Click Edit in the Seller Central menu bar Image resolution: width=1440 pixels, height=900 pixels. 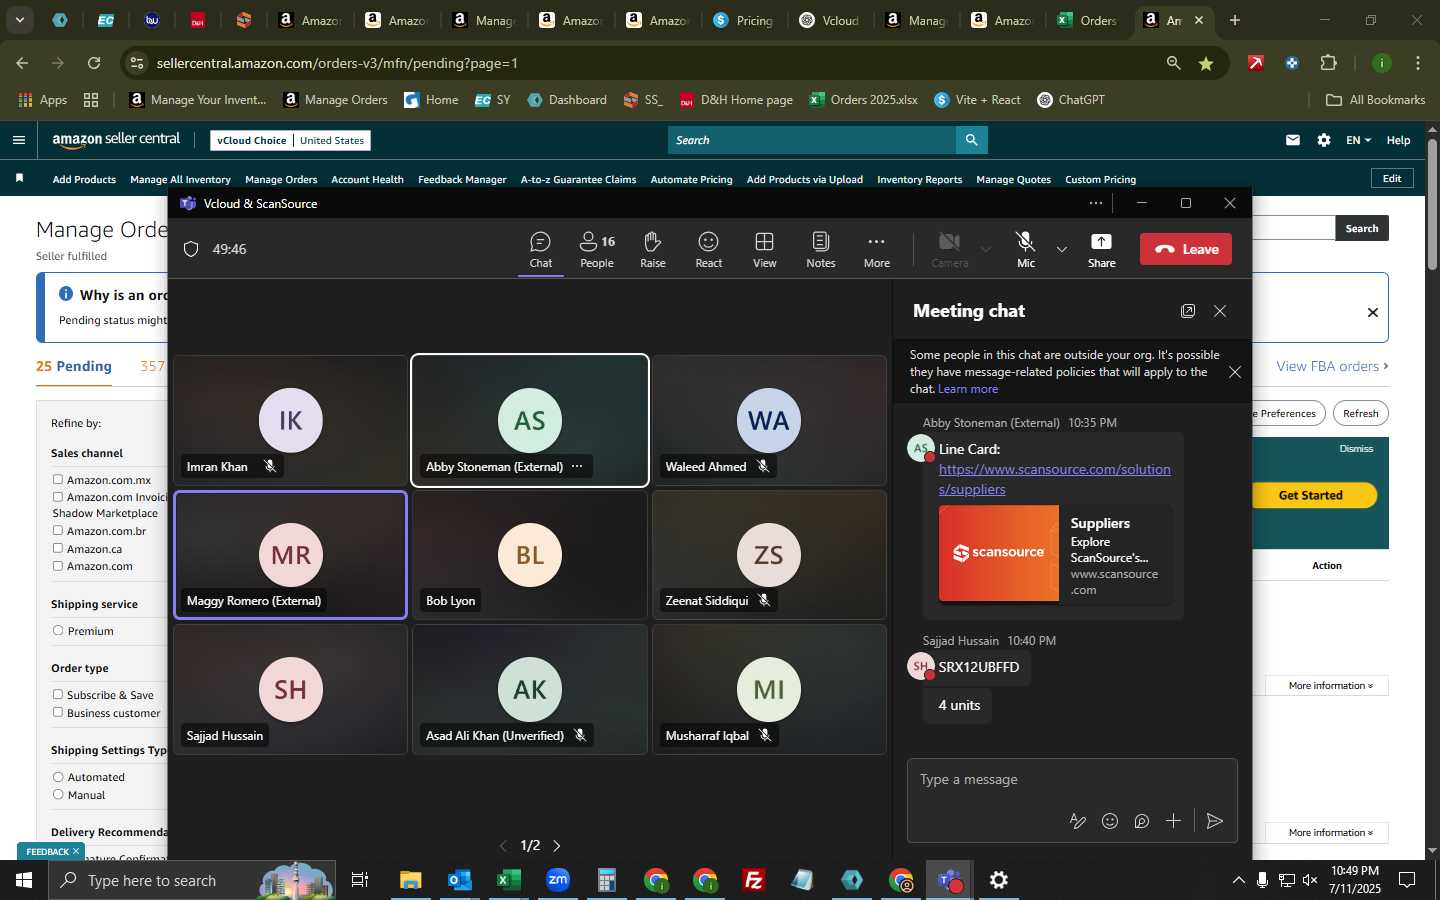click(x=1392, y=178)
